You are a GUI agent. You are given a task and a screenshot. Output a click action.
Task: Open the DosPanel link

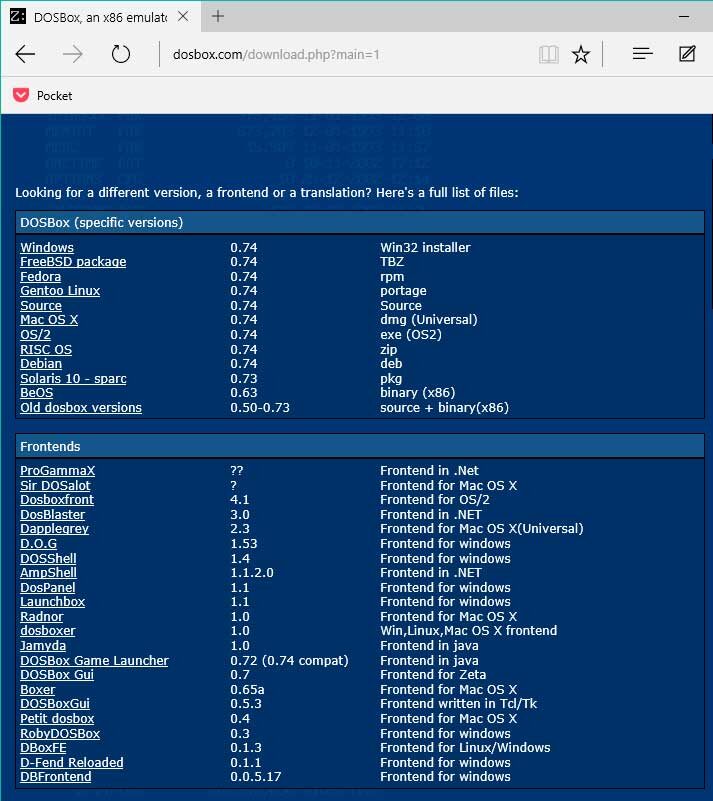pos(47,587)
